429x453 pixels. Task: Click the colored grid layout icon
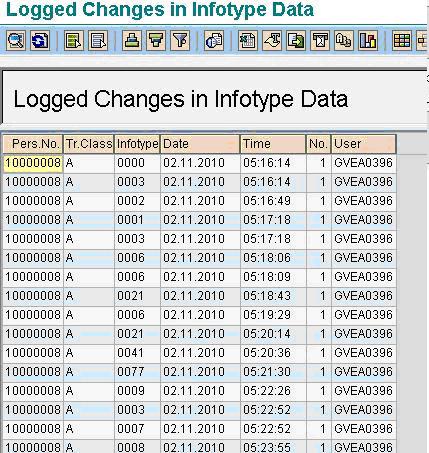pyautogui.click(x=402, y=41)
